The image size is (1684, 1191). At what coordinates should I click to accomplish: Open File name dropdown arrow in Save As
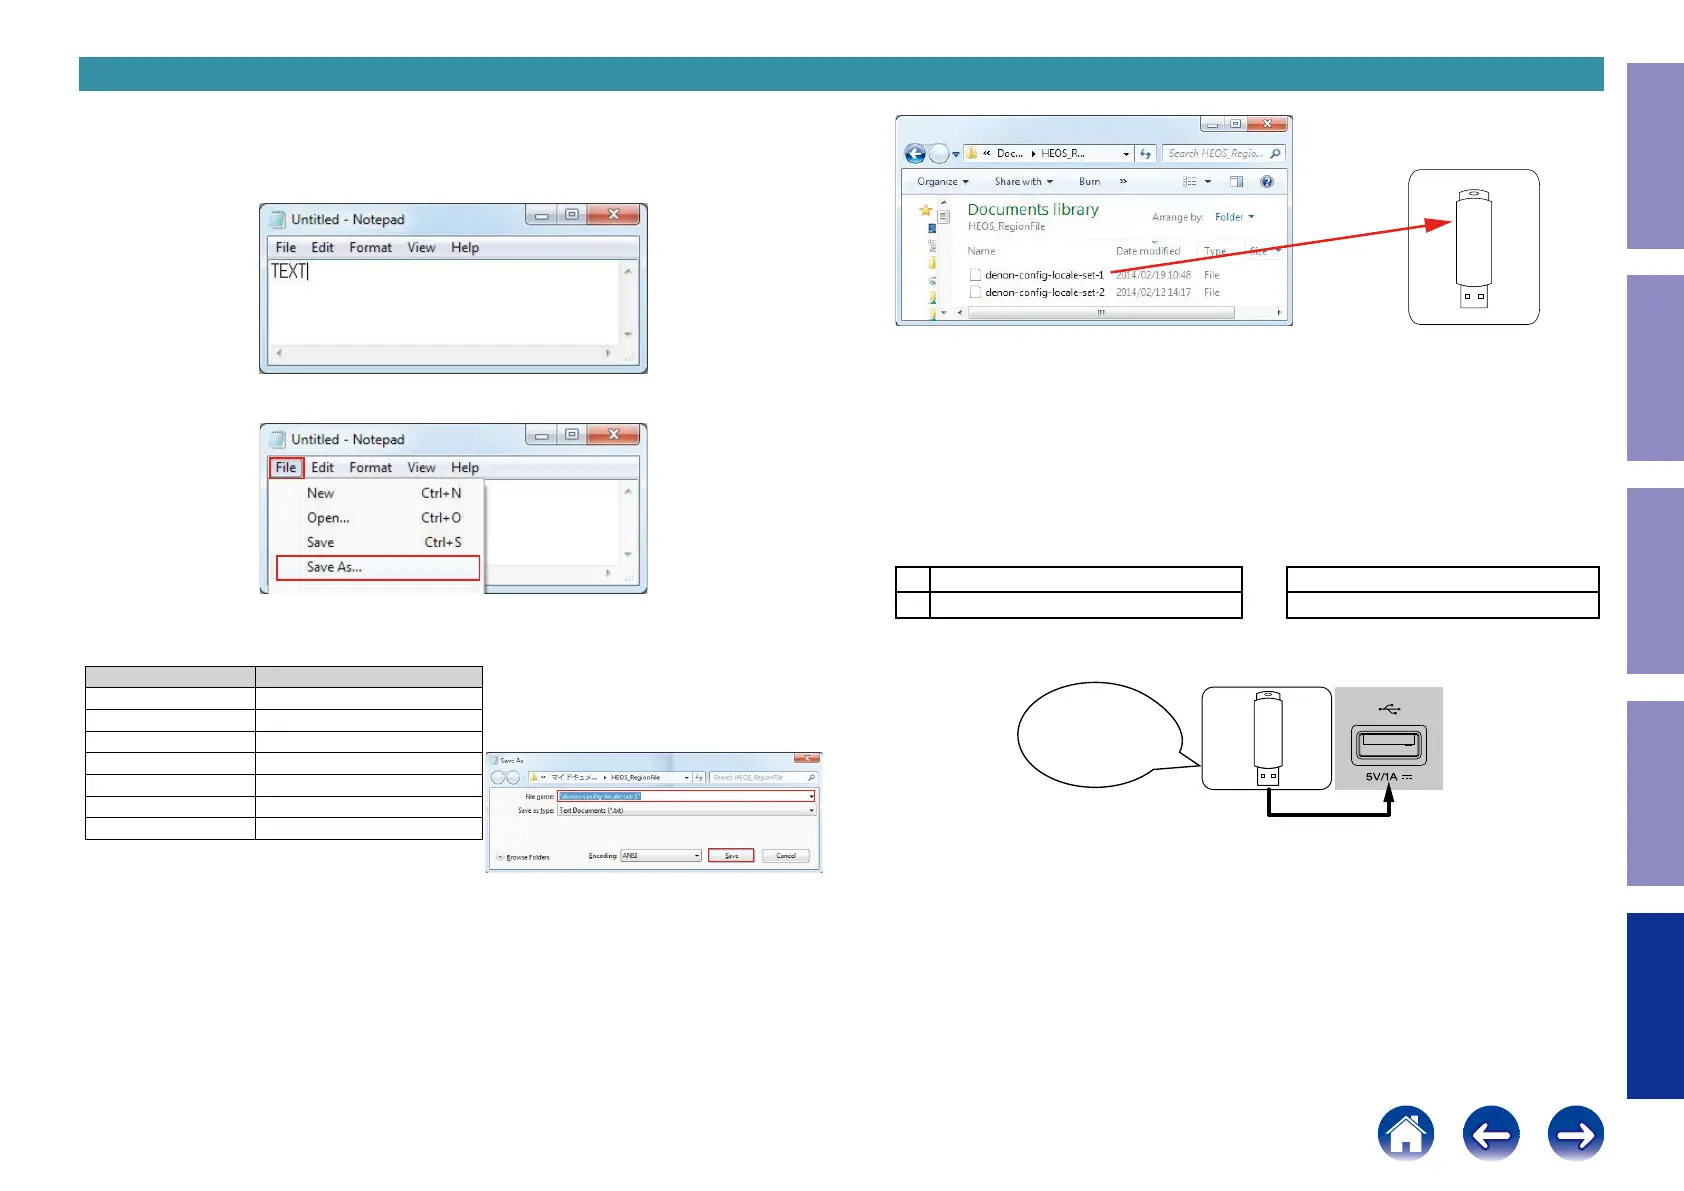pyautogui.click(x=811, y=797)
